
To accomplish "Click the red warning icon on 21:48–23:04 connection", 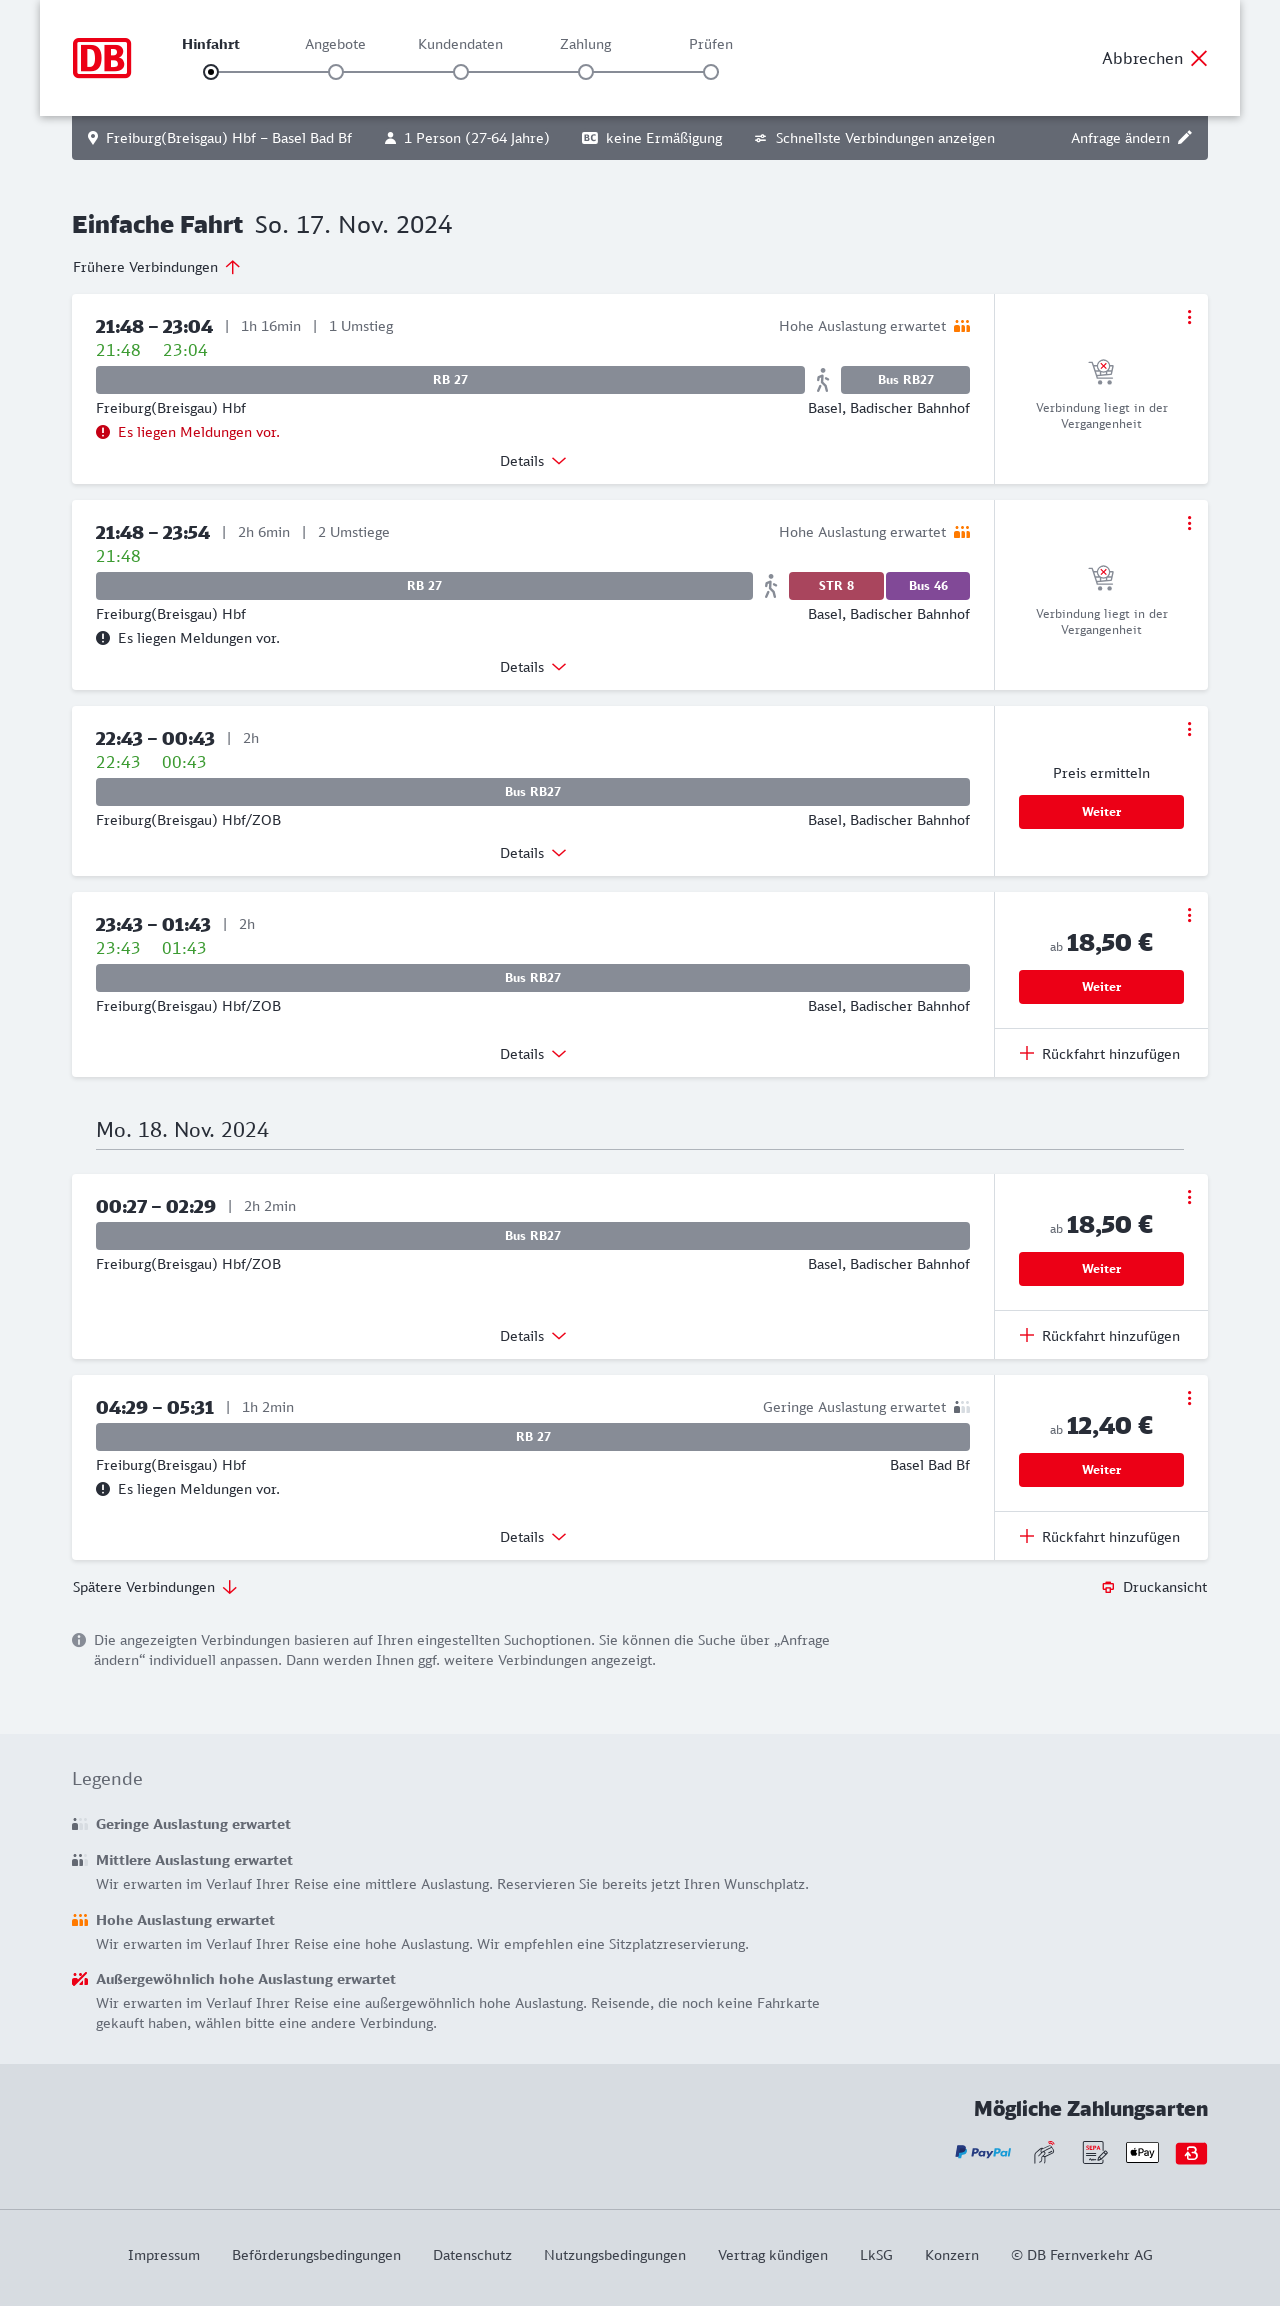I will point(103,432).
